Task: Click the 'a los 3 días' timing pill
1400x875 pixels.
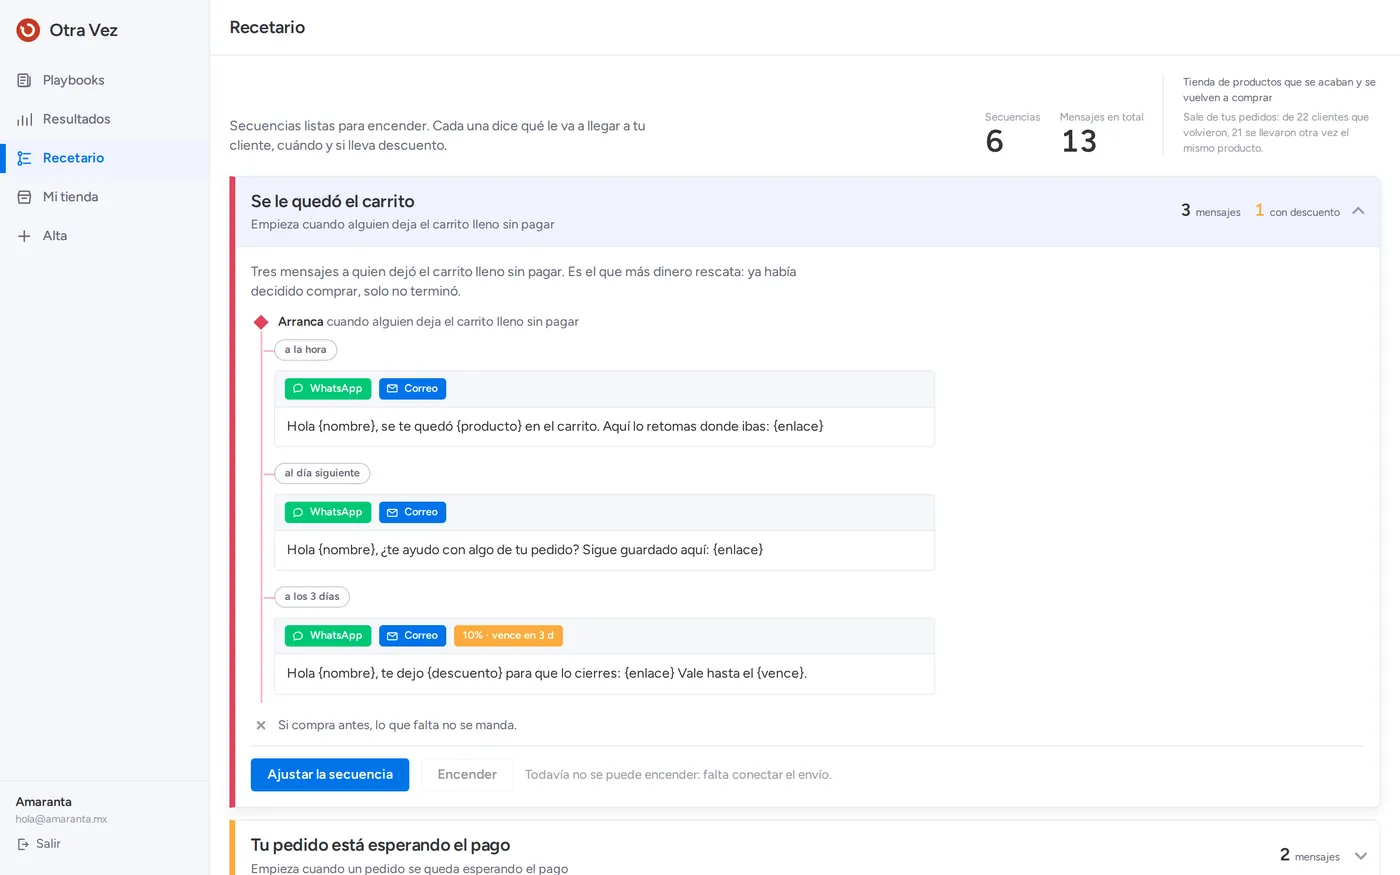Action: pos(312,597)
